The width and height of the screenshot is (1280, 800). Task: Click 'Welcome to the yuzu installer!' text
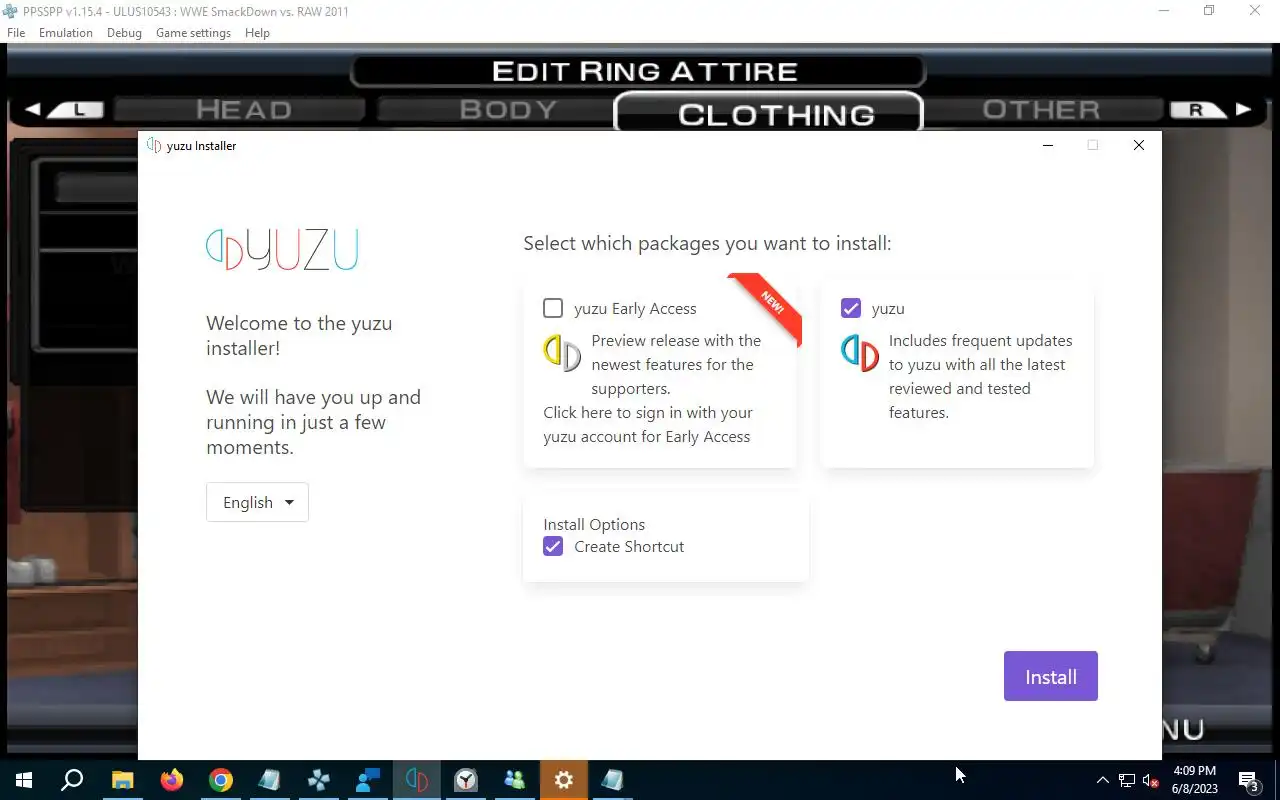pos(299,336)
